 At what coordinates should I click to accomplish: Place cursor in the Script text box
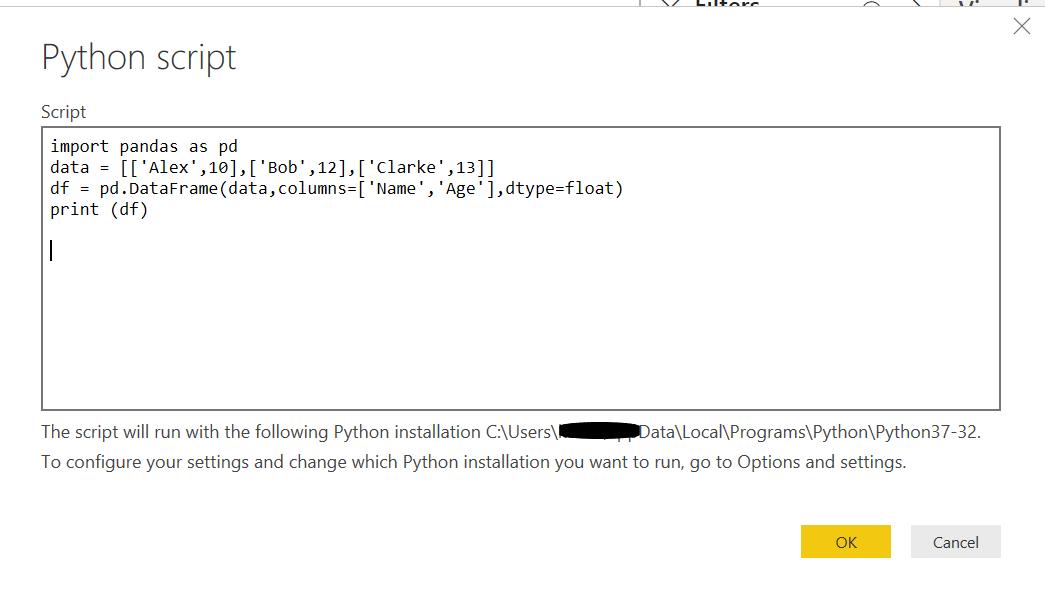521,268
